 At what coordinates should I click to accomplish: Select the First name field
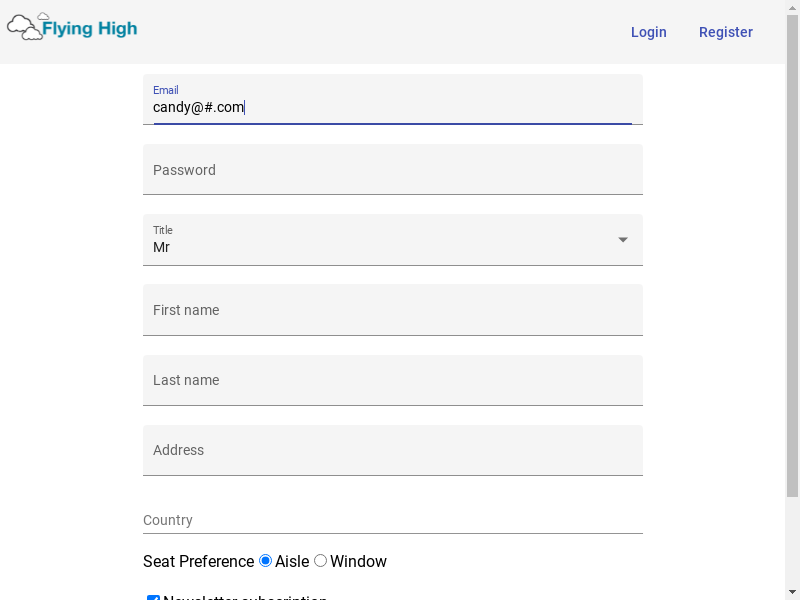[393, 310]
